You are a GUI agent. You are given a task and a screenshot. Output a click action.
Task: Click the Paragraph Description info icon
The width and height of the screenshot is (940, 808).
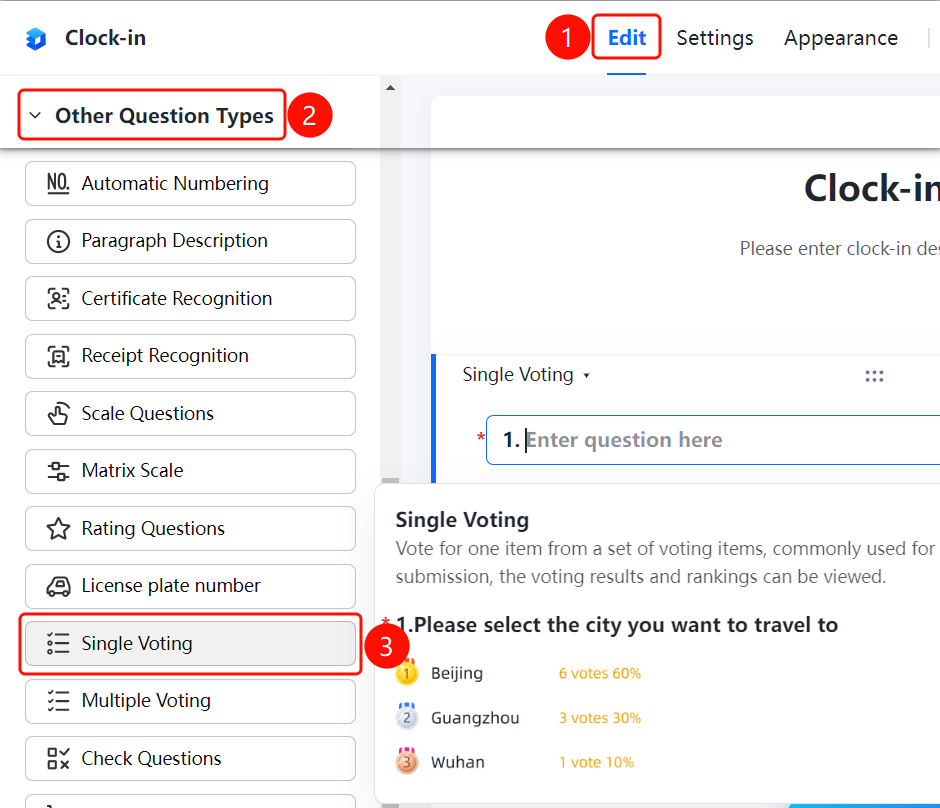pyautogui.click(x=58, y=241)
